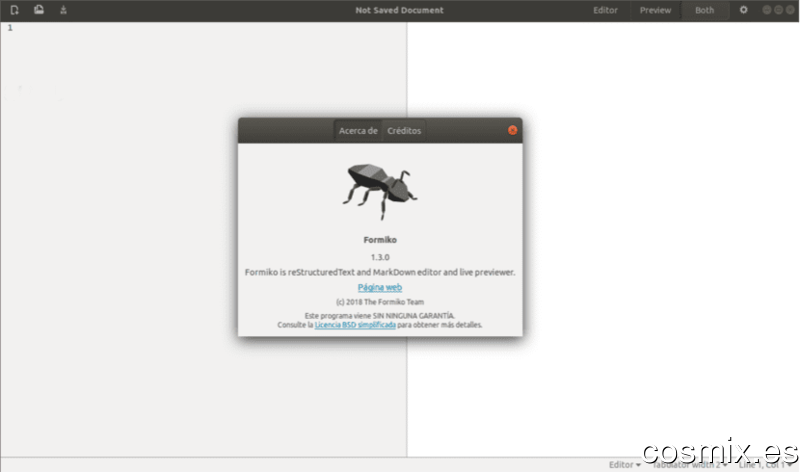Screen dimensions: 800x472
Task: Click the (c) 2018 The Formiko Team text
Action: (380, 302)
